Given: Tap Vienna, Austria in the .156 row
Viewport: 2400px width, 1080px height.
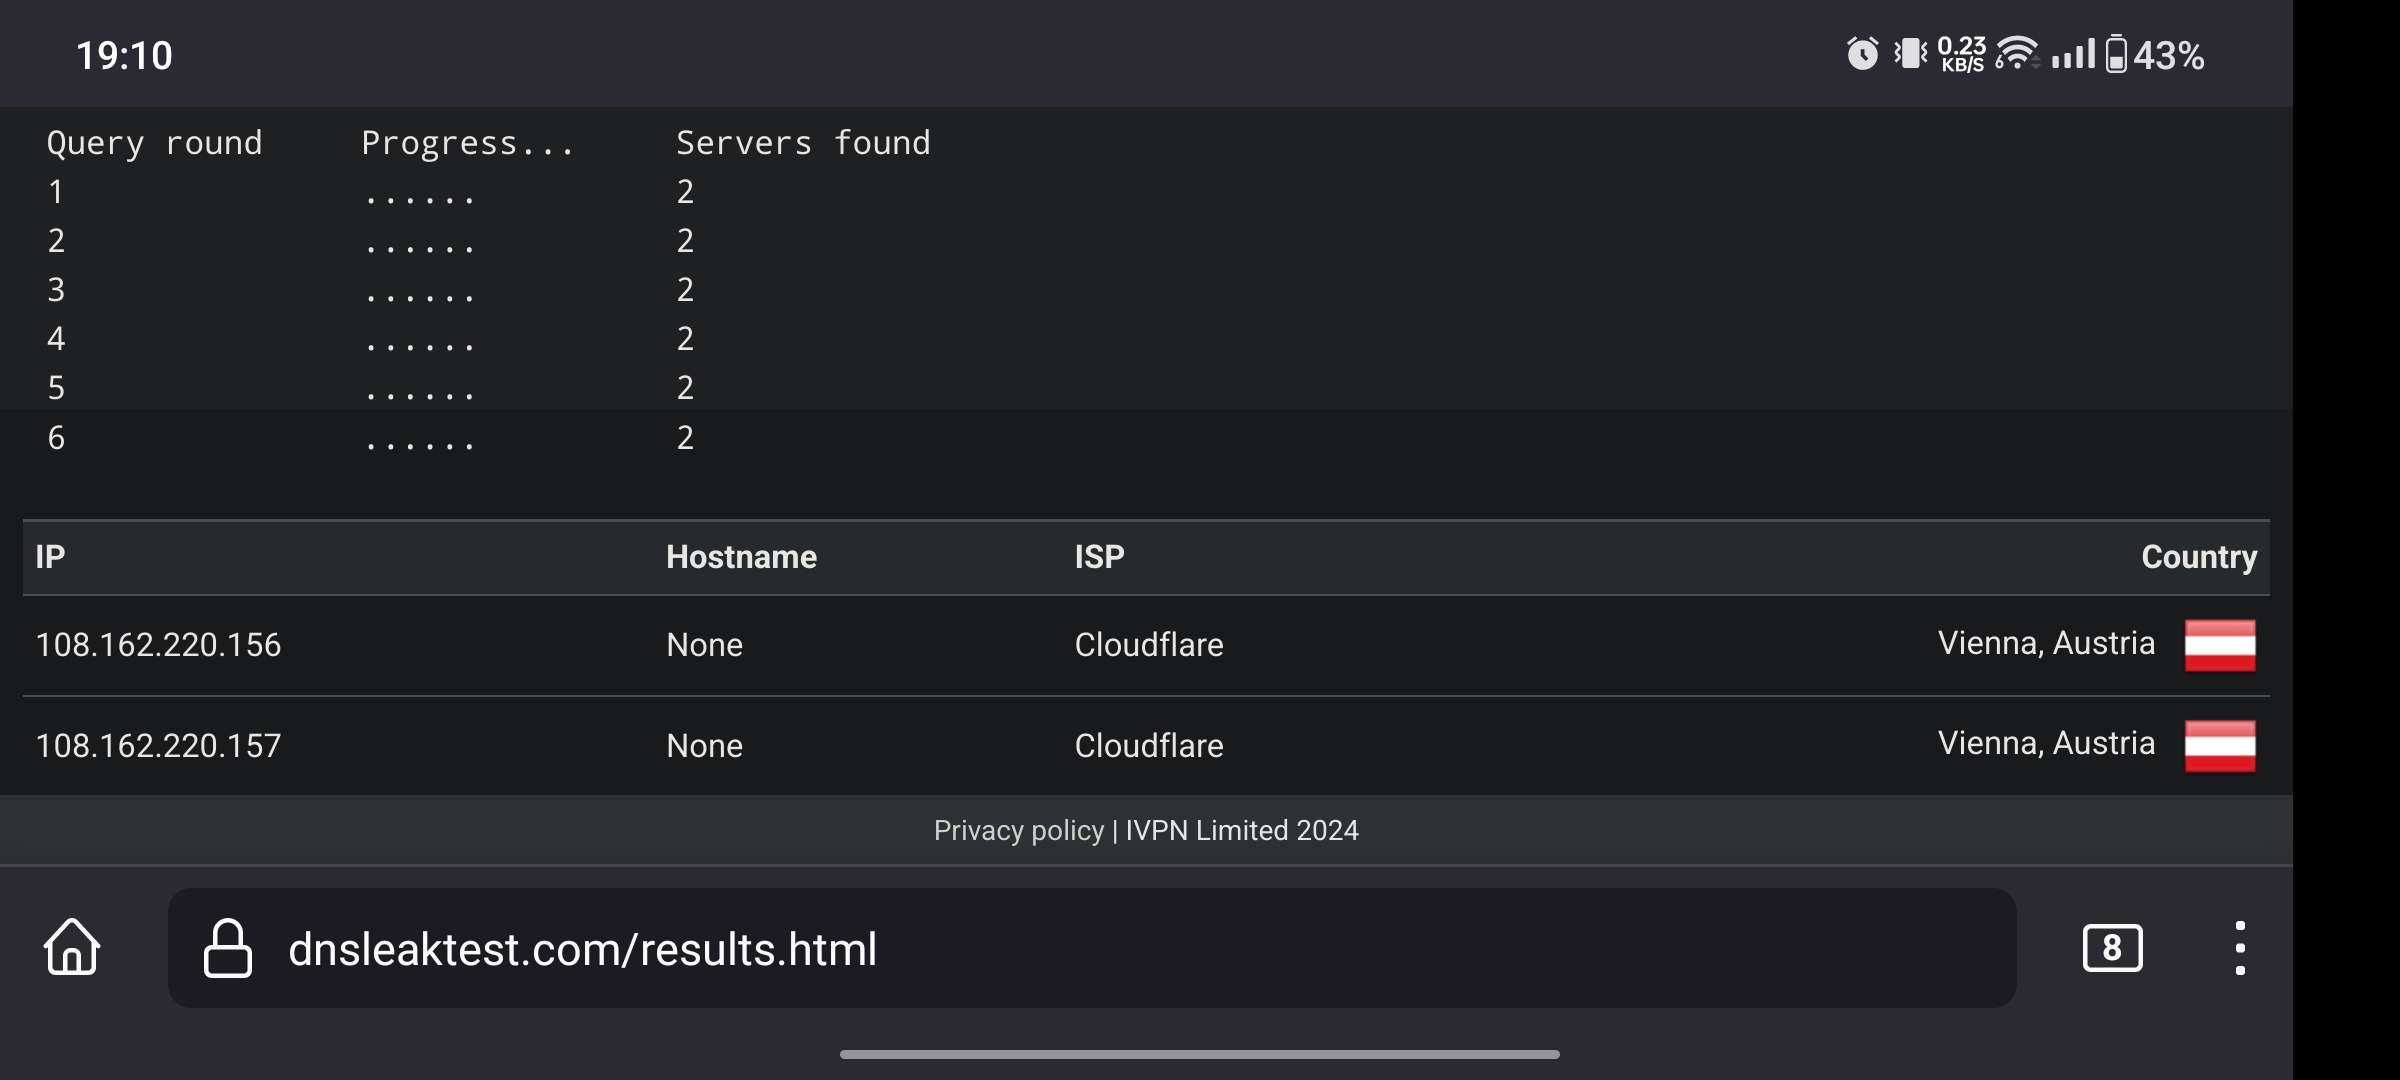Looking at the screenshot, I should tap(2046, 643).
